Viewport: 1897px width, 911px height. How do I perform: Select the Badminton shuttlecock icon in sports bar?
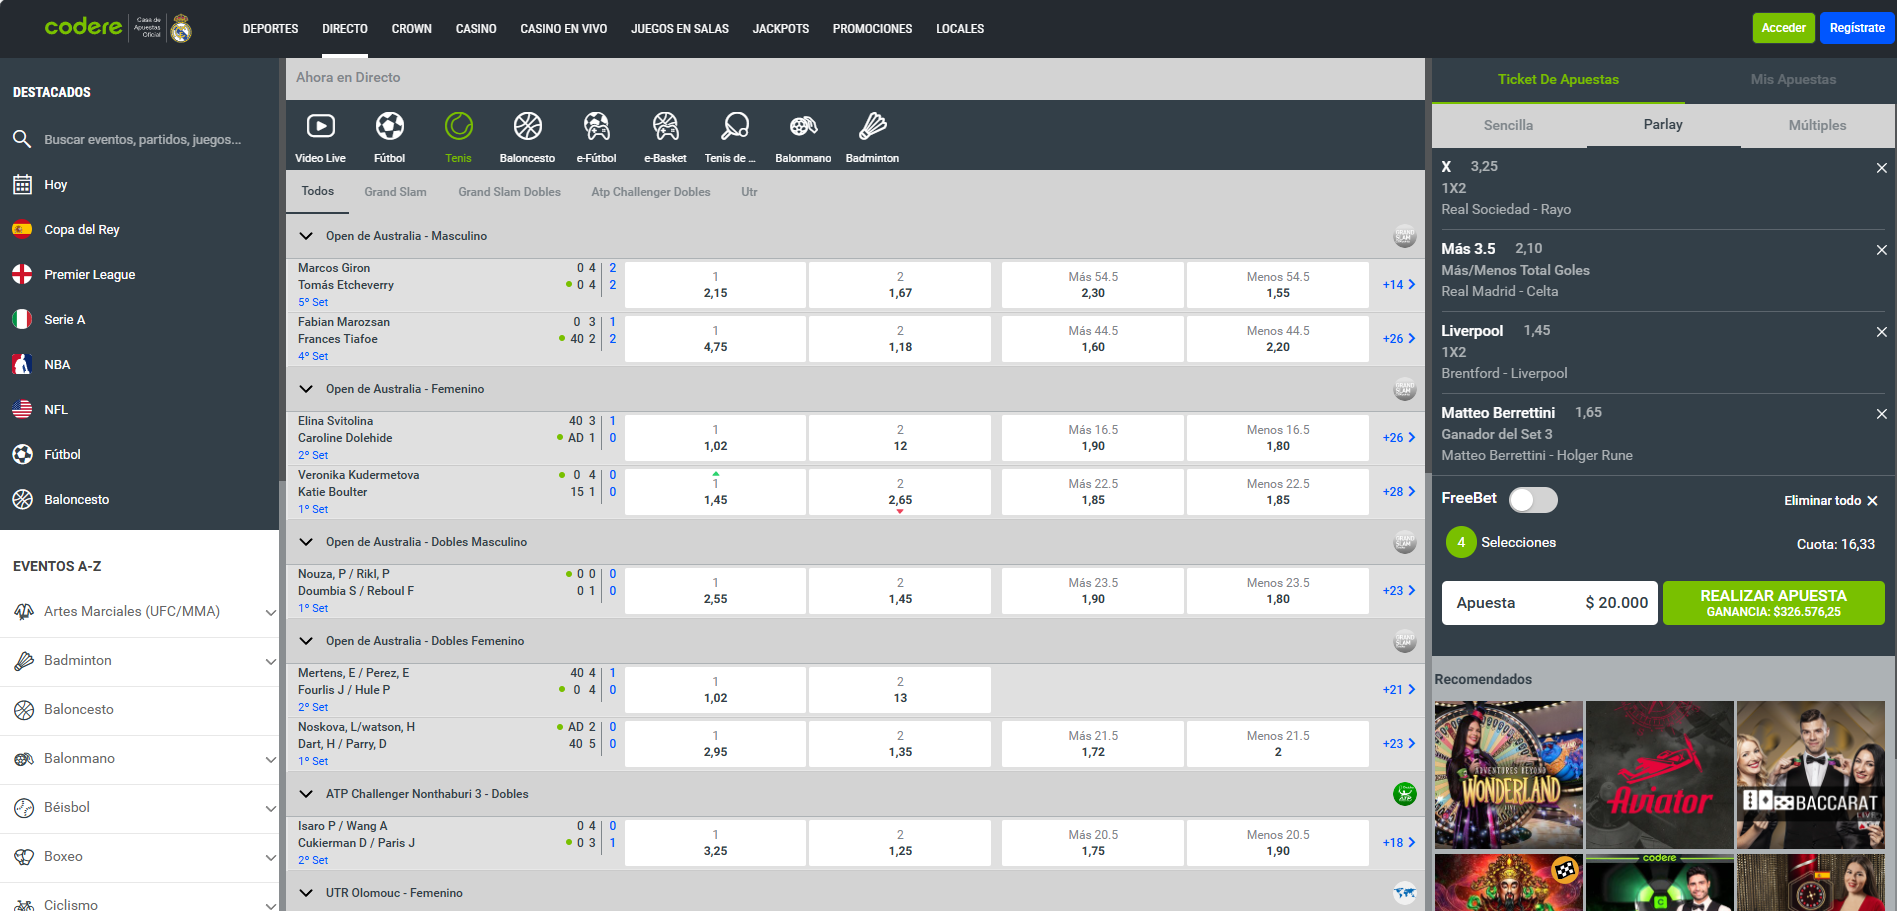click(x=872, y=126)
